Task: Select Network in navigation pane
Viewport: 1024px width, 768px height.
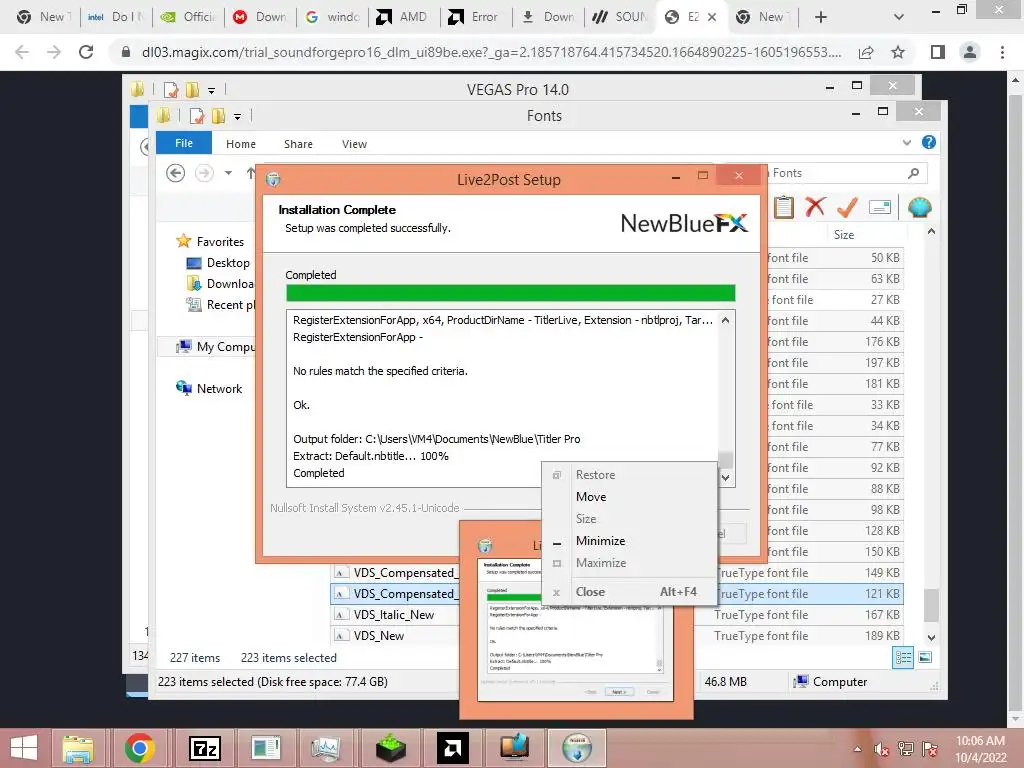Action: (219, 389)
